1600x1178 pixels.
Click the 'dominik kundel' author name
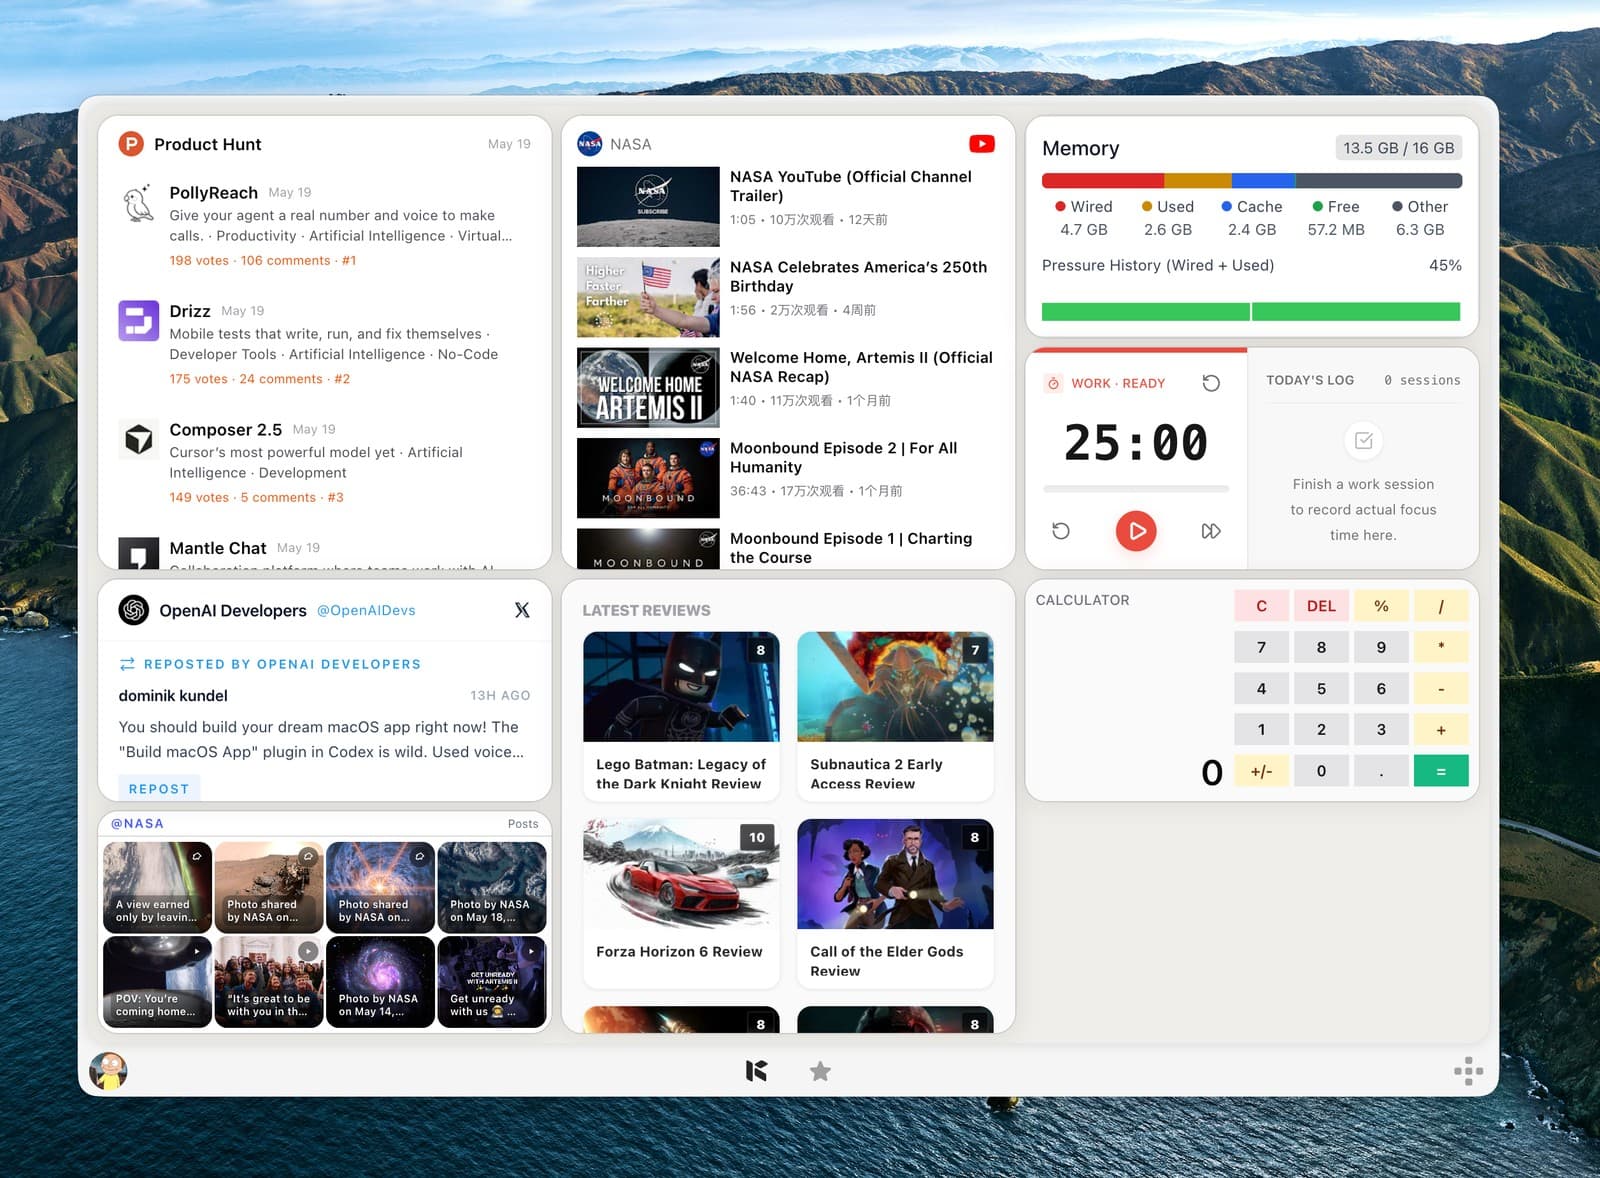(x=173, y=695)
